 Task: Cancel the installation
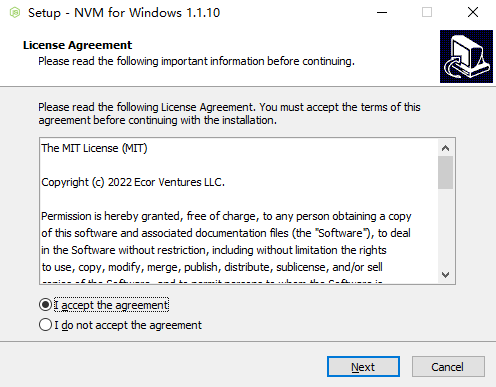(448, 367)
